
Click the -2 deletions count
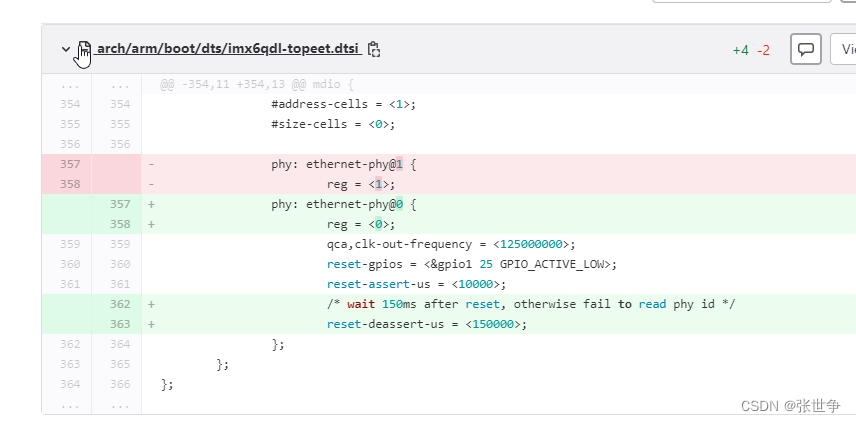coord(764,51)
